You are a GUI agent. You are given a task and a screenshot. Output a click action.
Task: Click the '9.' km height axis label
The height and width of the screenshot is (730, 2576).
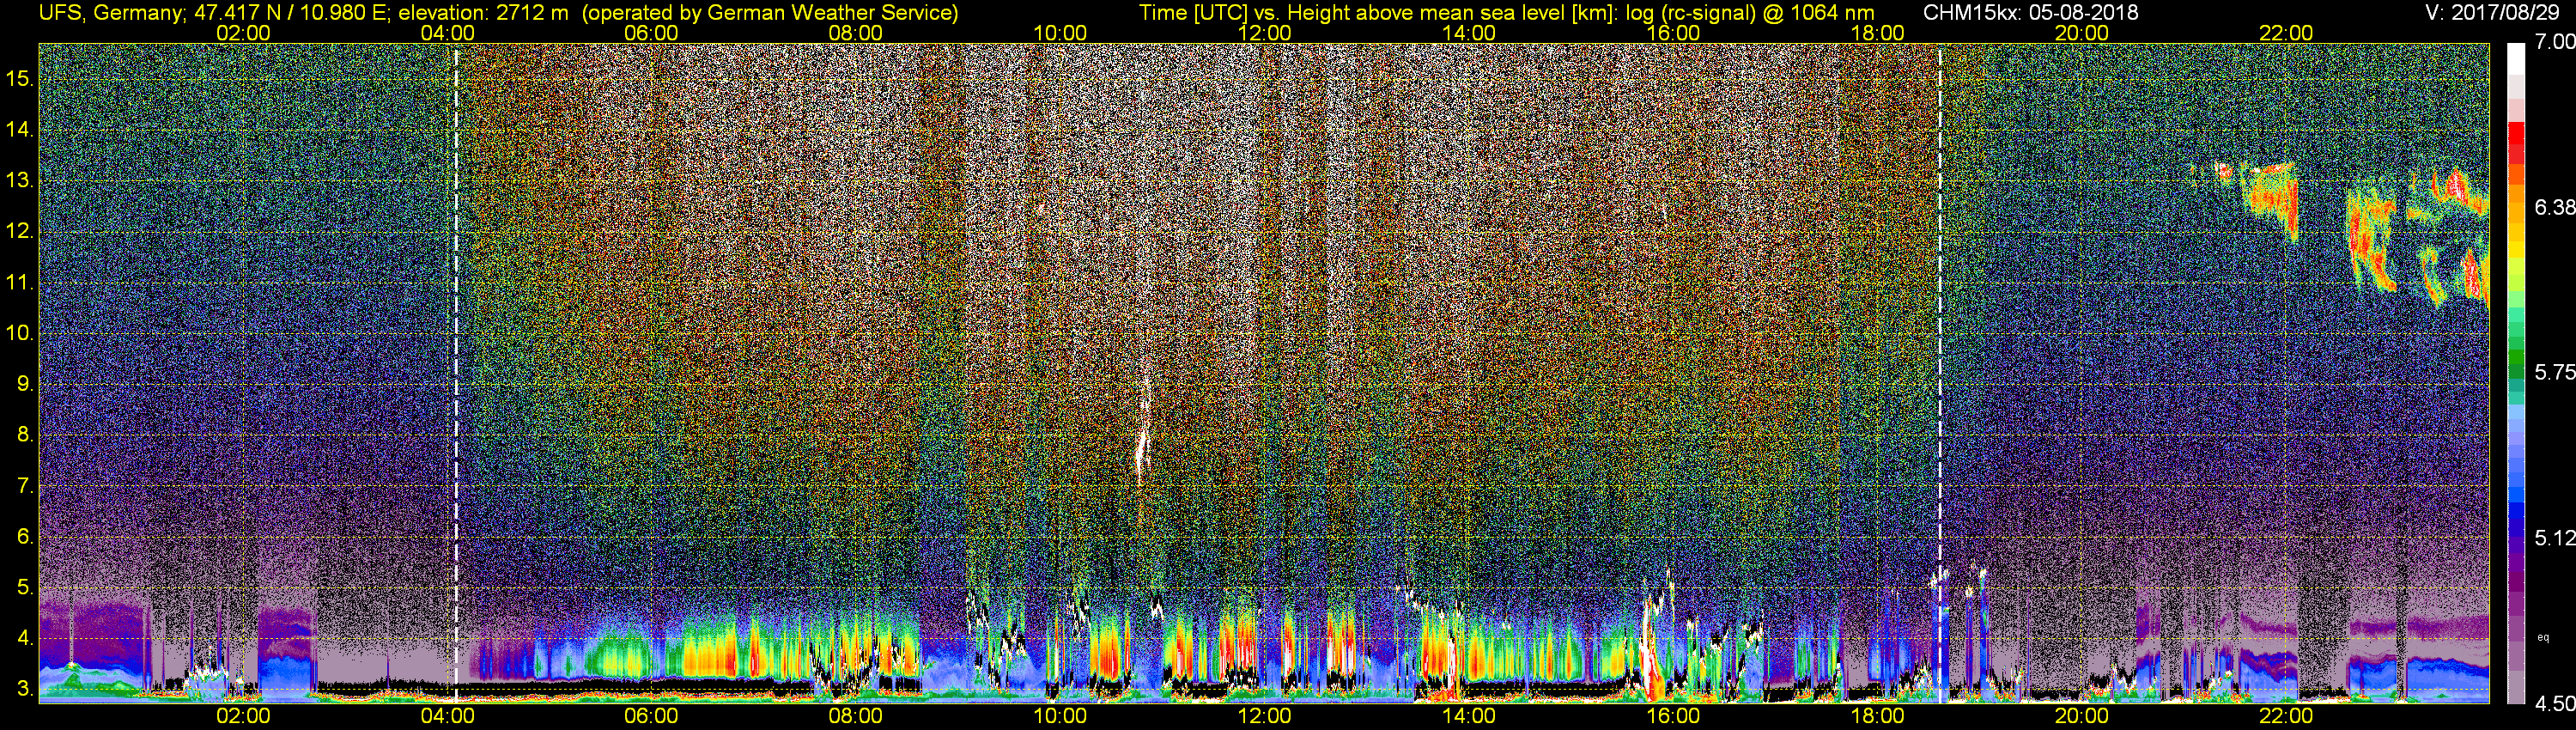click(26, 384)
